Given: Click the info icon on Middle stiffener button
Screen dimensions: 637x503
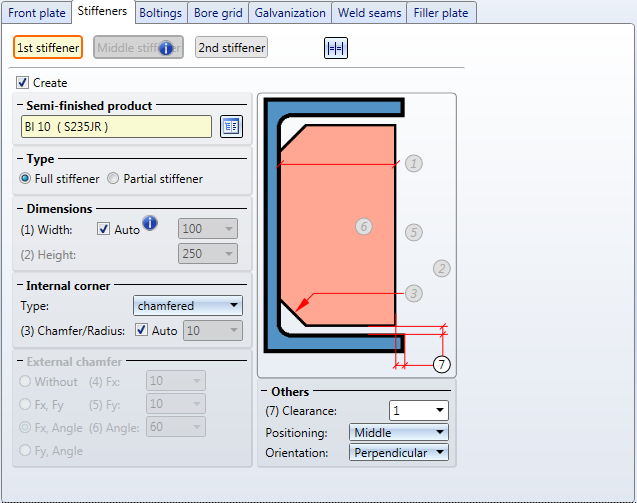Looking at the screenshot, I should (167, 48).
